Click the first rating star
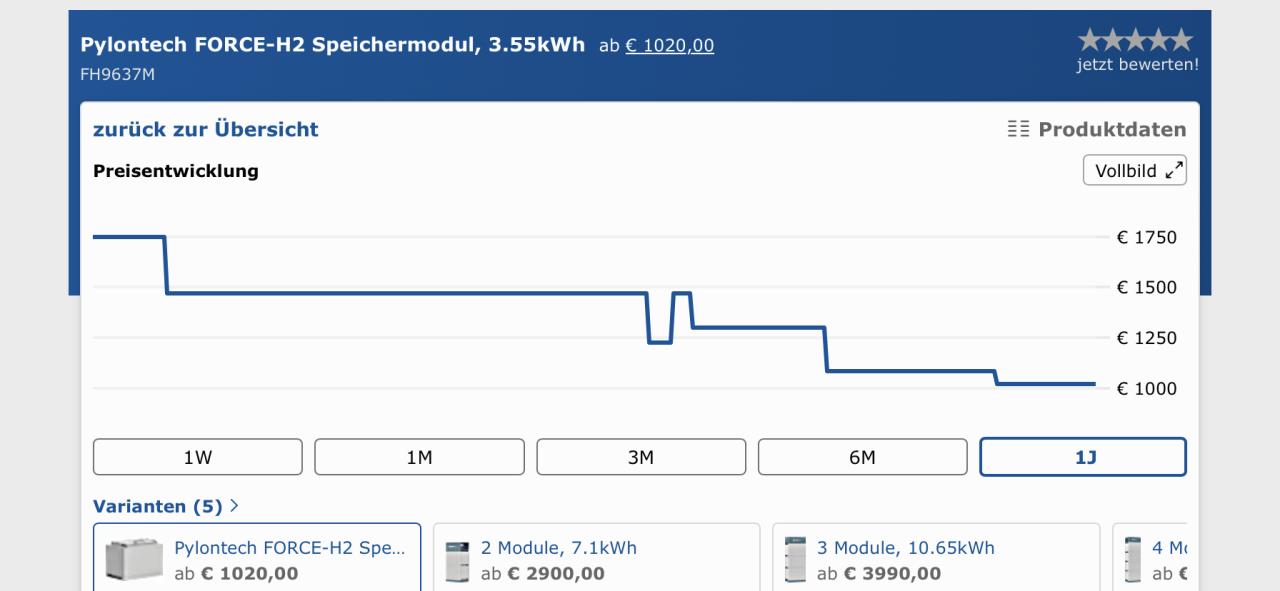Image resolution: width=1280 pixels, height=591 pixels. (x=1089, y=40)
